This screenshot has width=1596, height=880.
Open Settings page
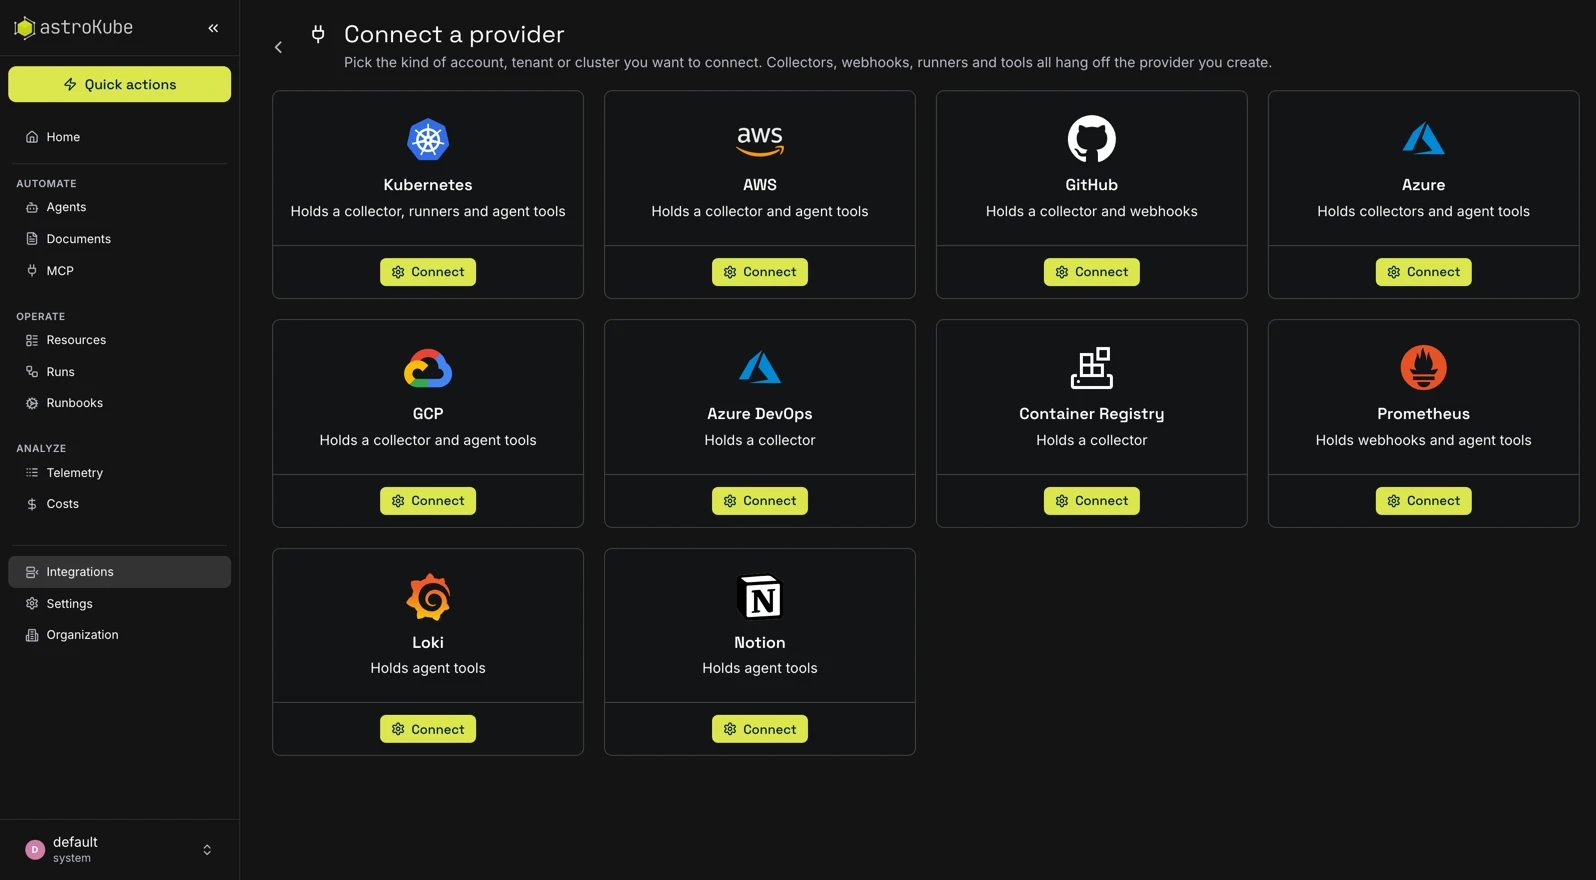119,604
